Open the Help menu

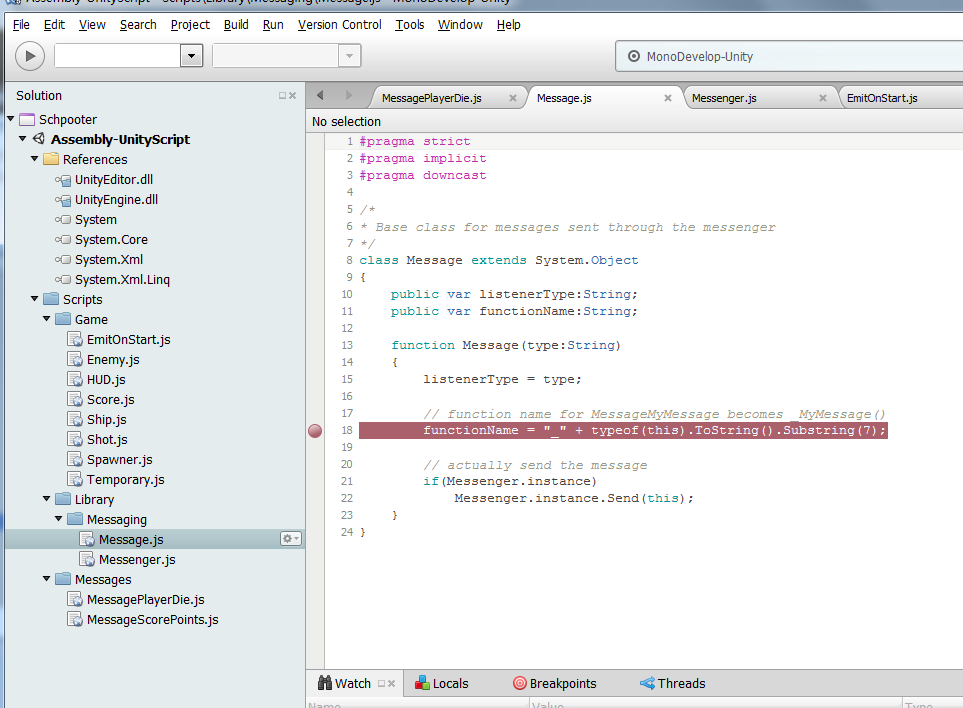pos(509,25)
